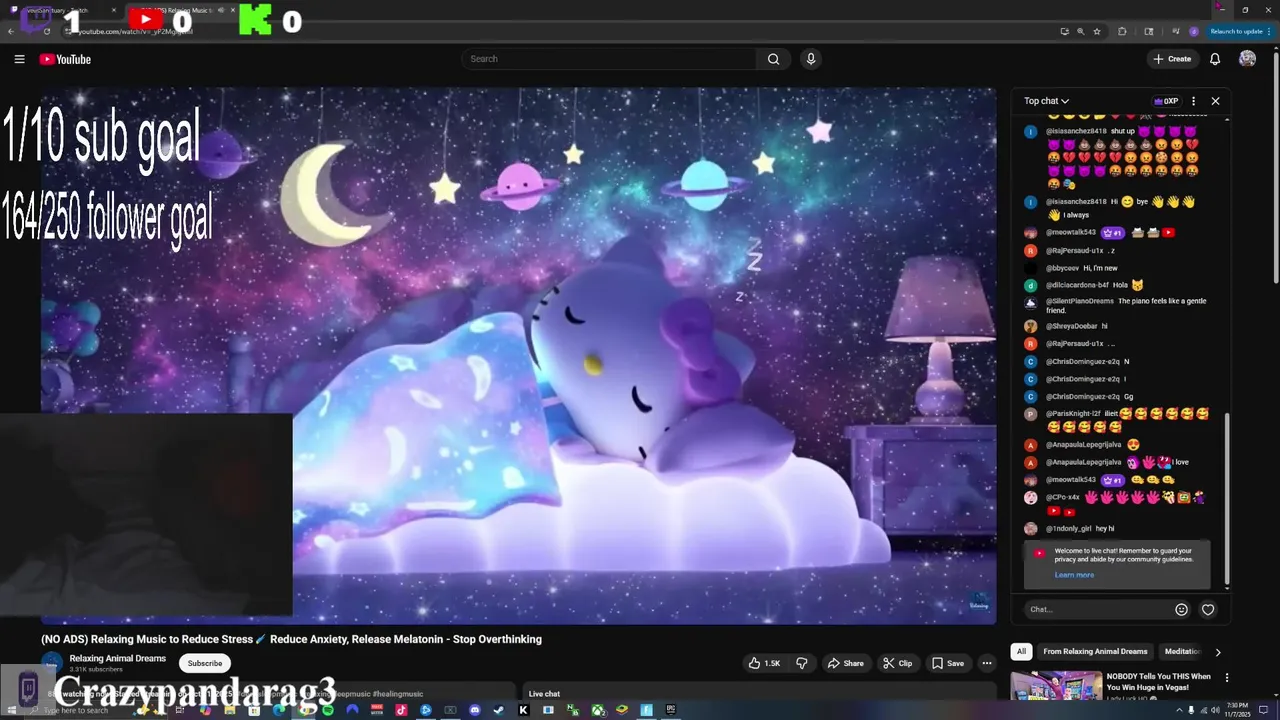Focus the YouTube search box
Viewport: 1280px width, 720px height.
[609, 59]
